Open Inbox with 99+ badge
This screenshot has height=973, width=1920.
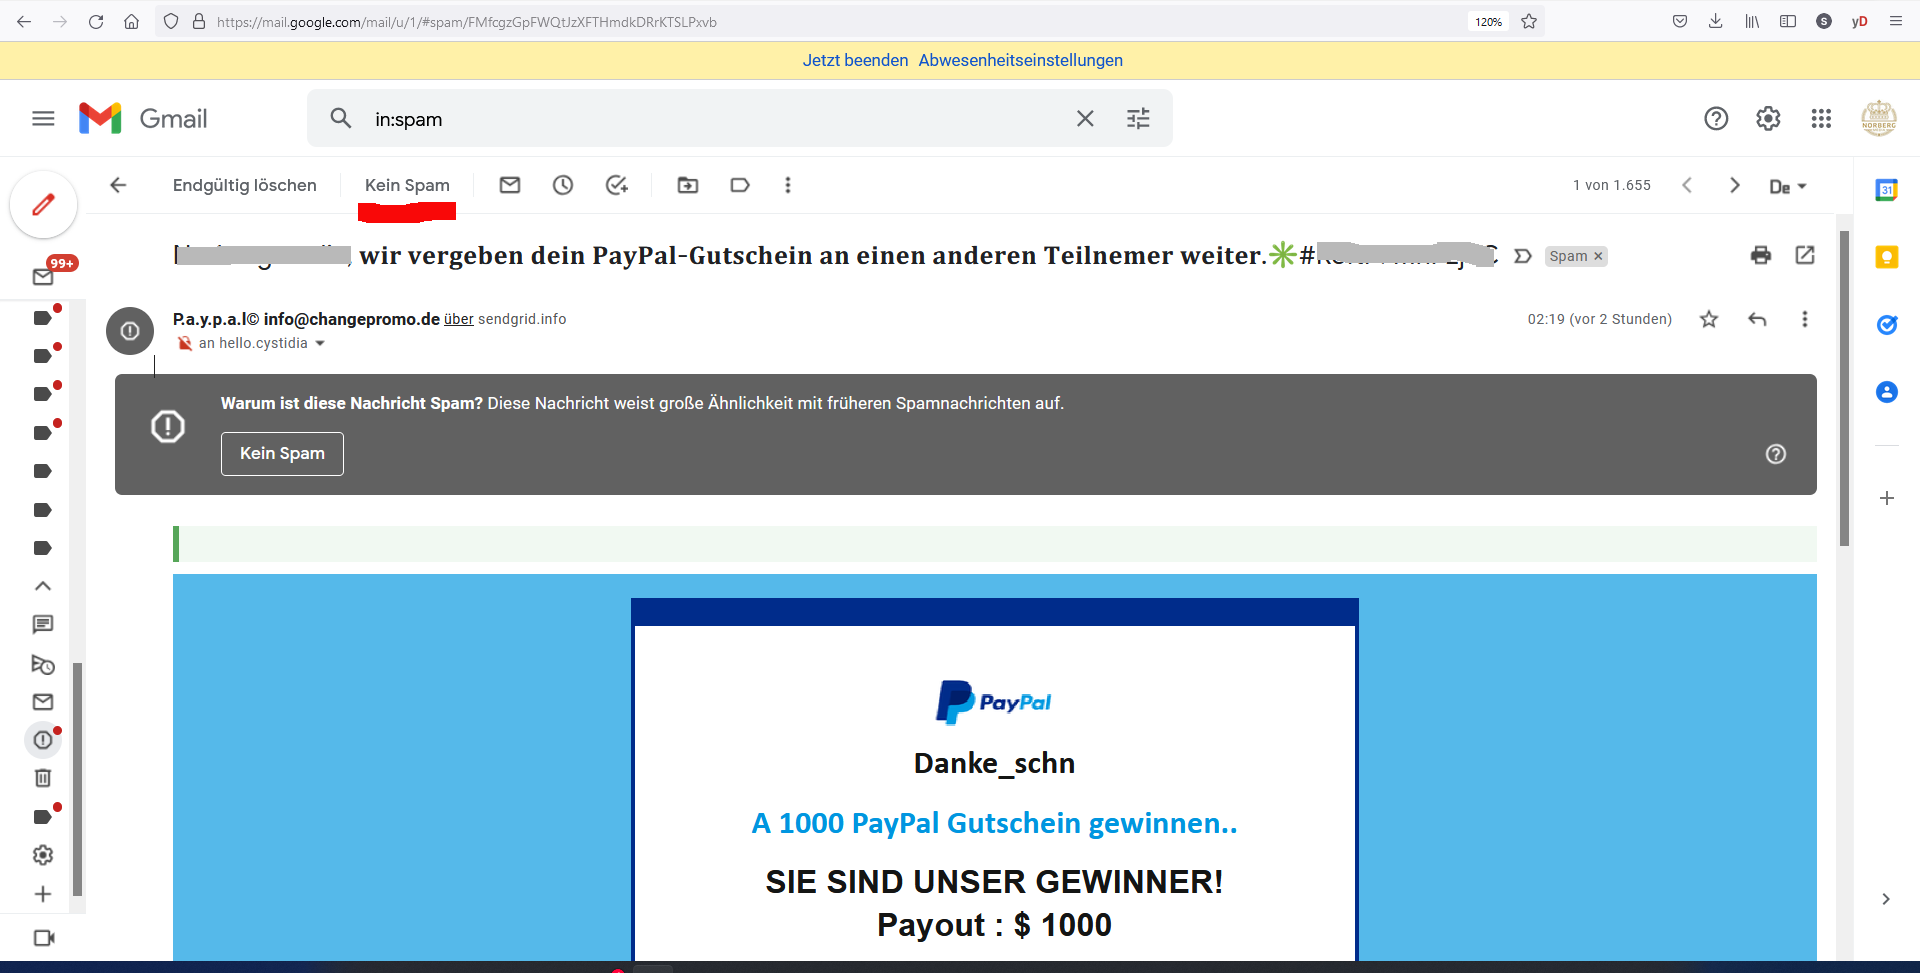(43, 276)
